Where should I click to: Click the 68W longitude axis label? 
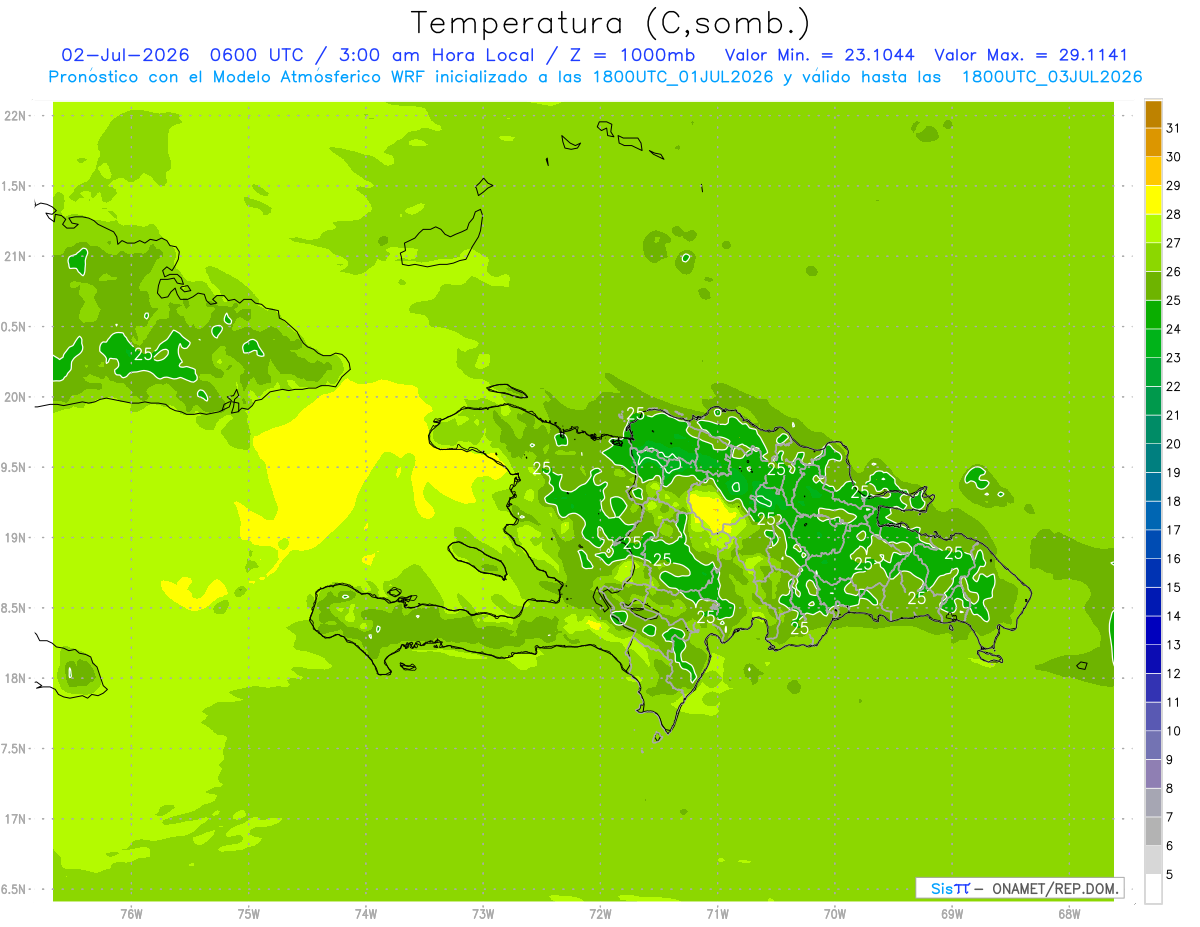[1069, 913]
